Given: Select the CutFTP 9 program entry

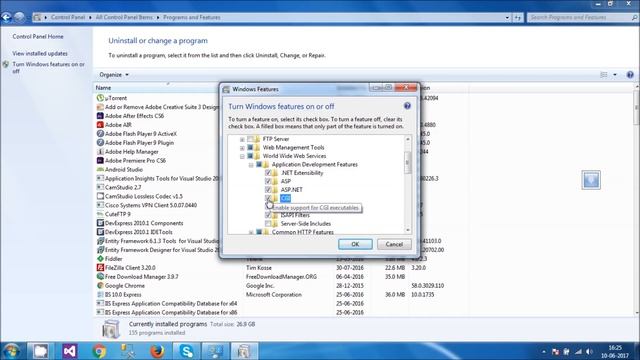Looking at the screenshot, I should point(118,214).
